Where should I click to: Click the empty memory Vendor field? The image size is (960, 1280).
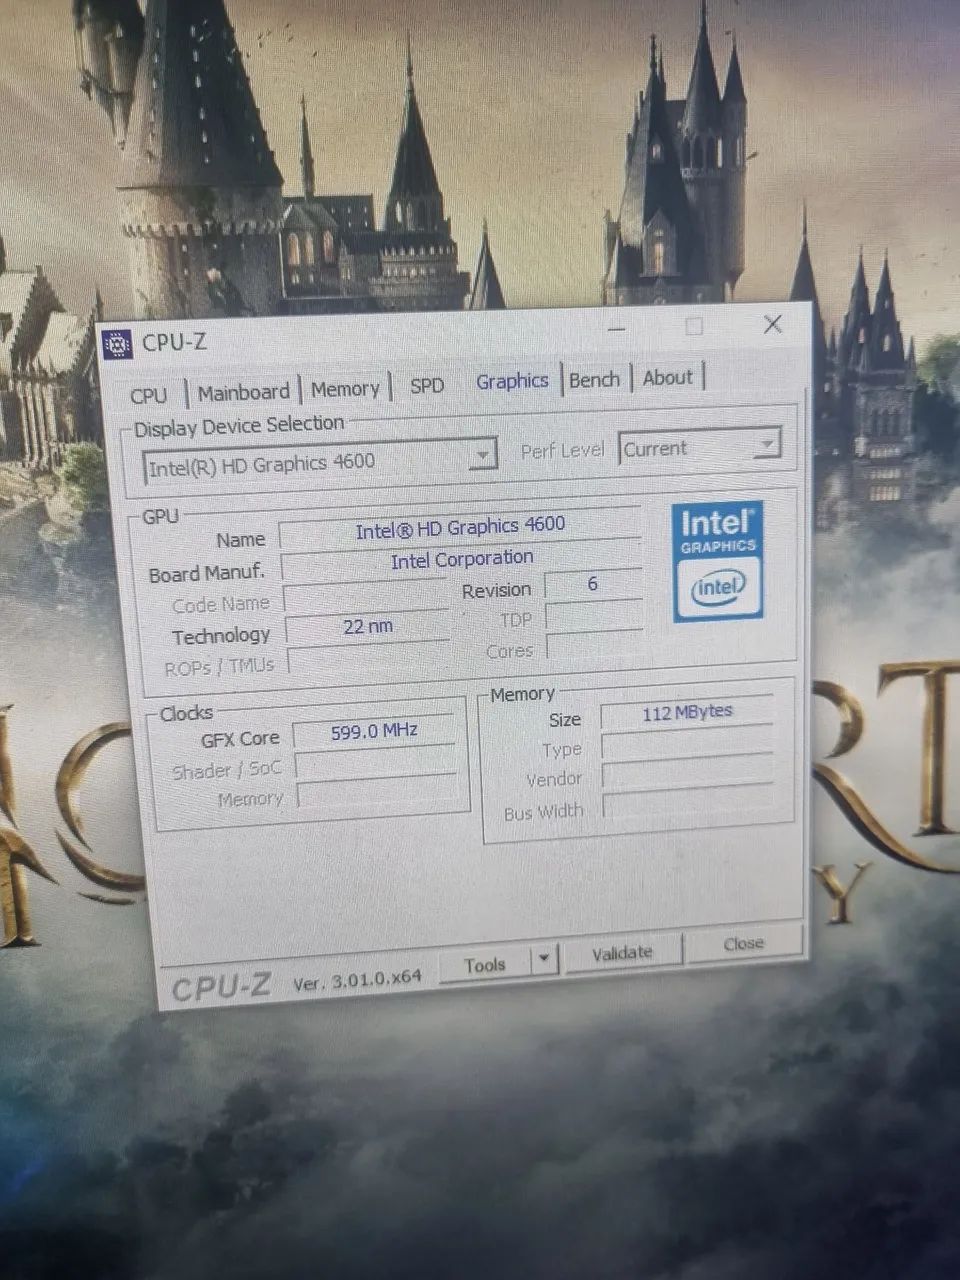(688, 774)
